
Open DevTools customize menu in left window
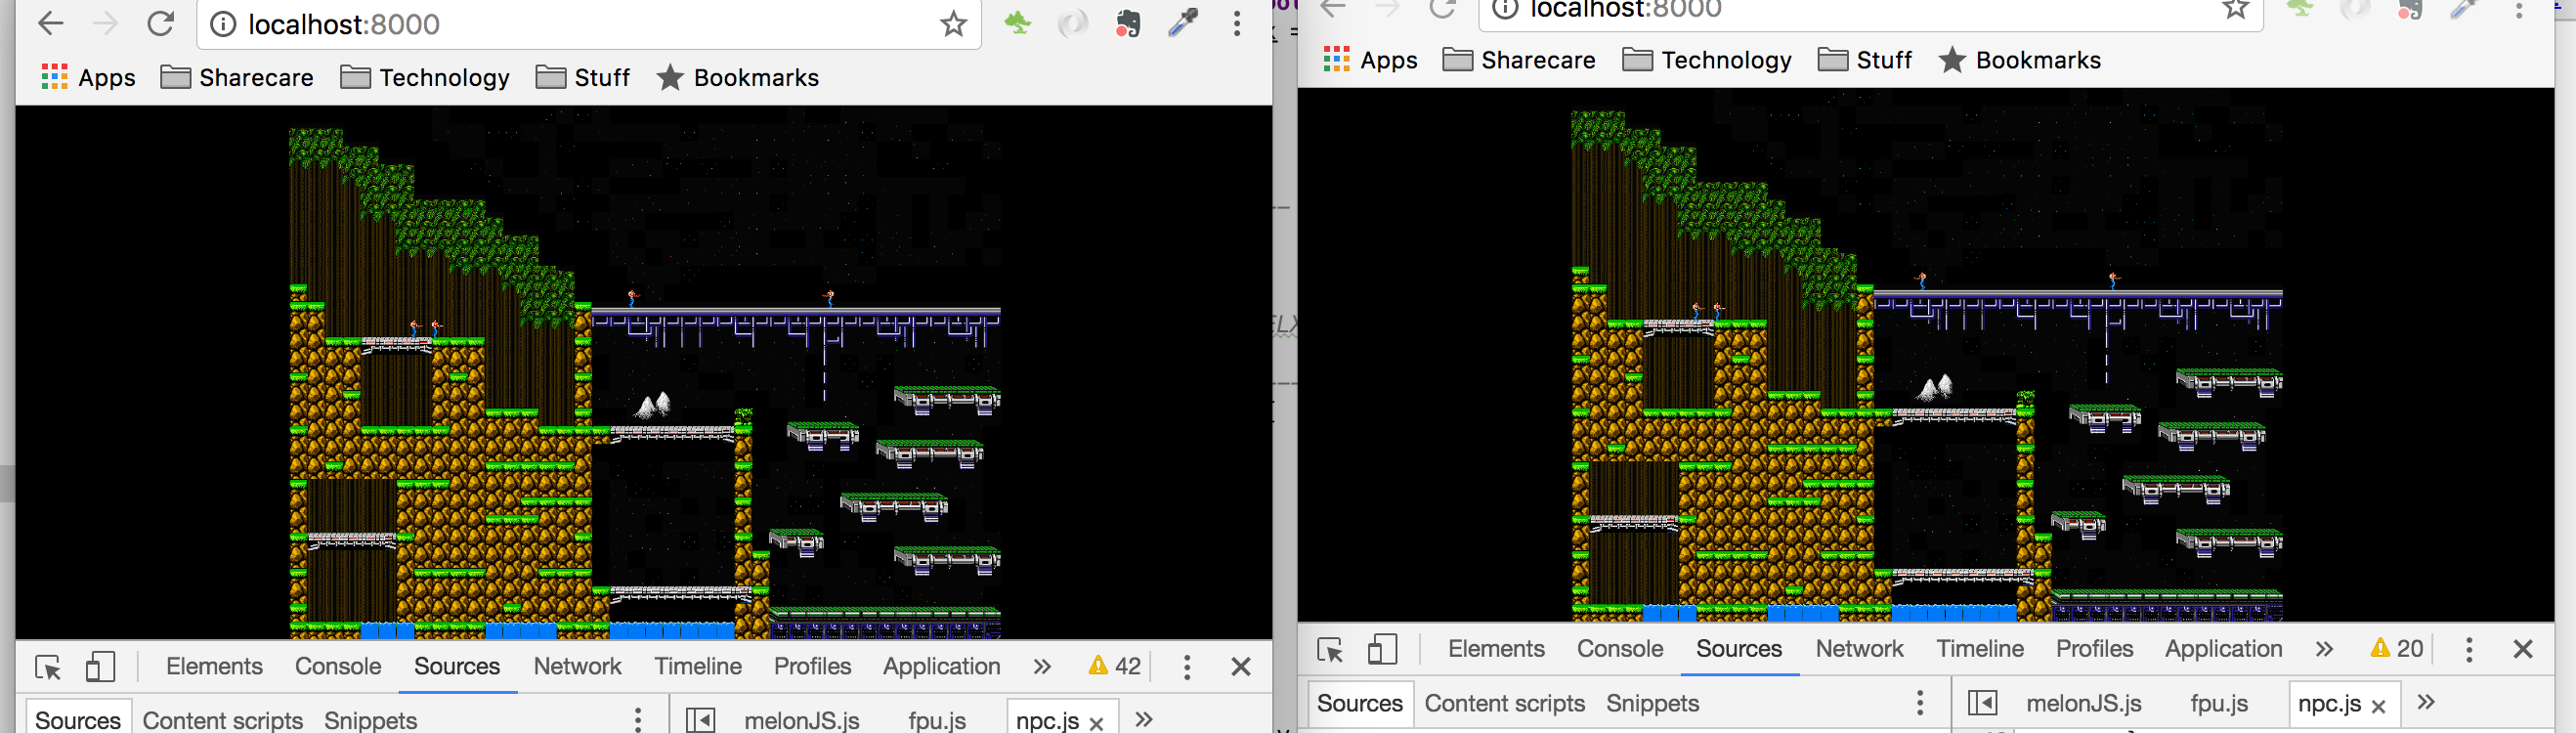click(x=1187, y=667)
